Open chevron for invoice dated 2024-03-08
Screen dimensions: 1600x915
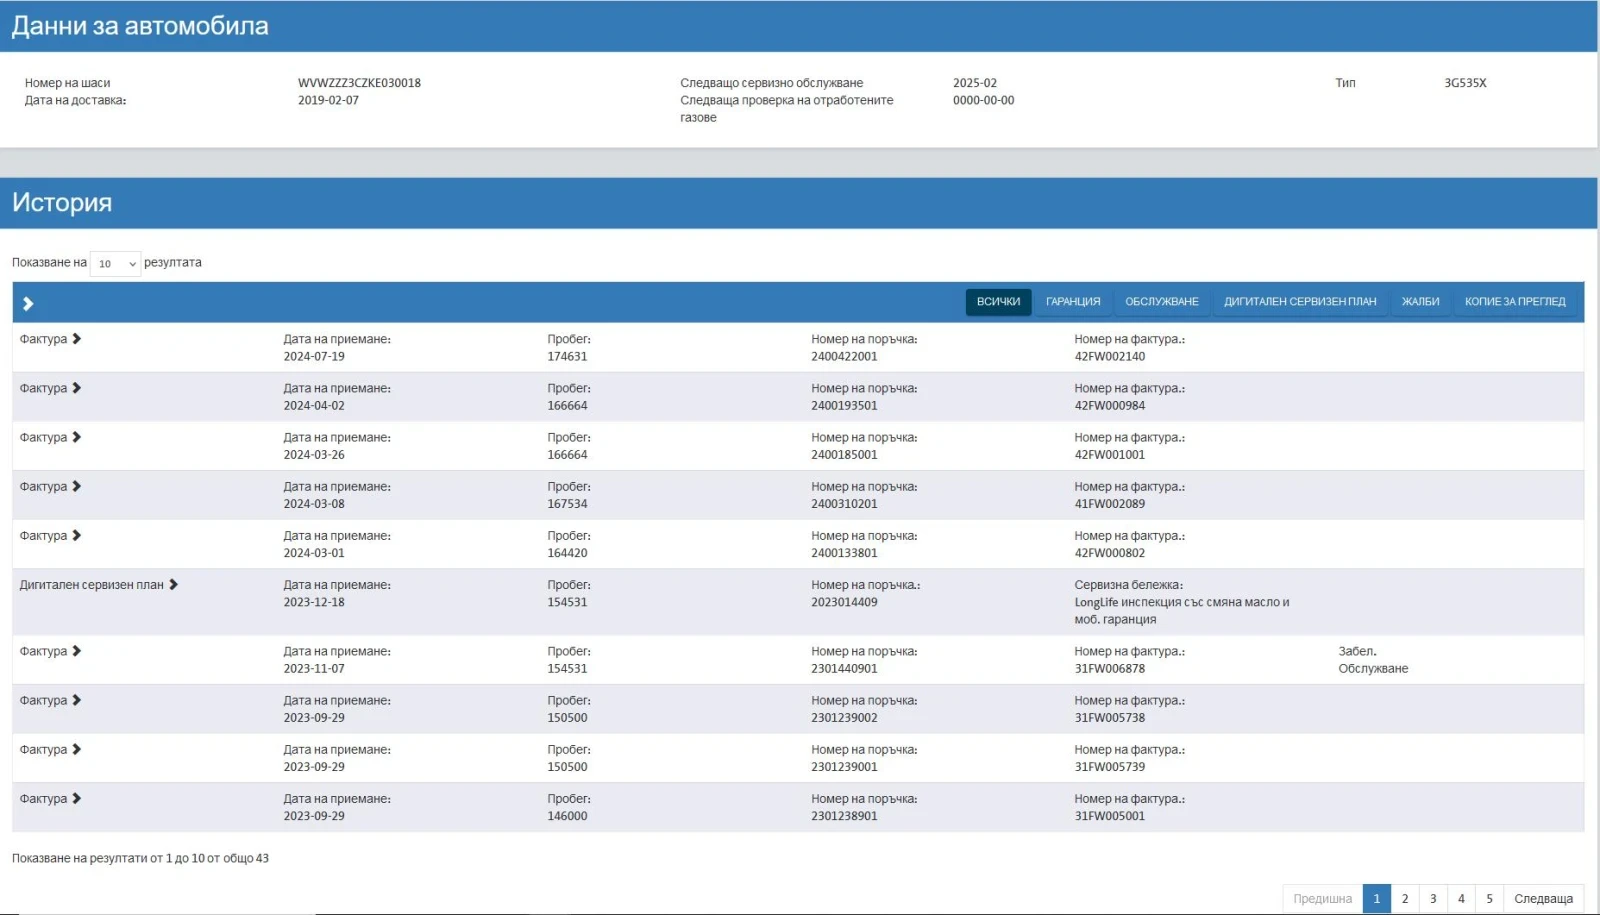tap(77, 486)
